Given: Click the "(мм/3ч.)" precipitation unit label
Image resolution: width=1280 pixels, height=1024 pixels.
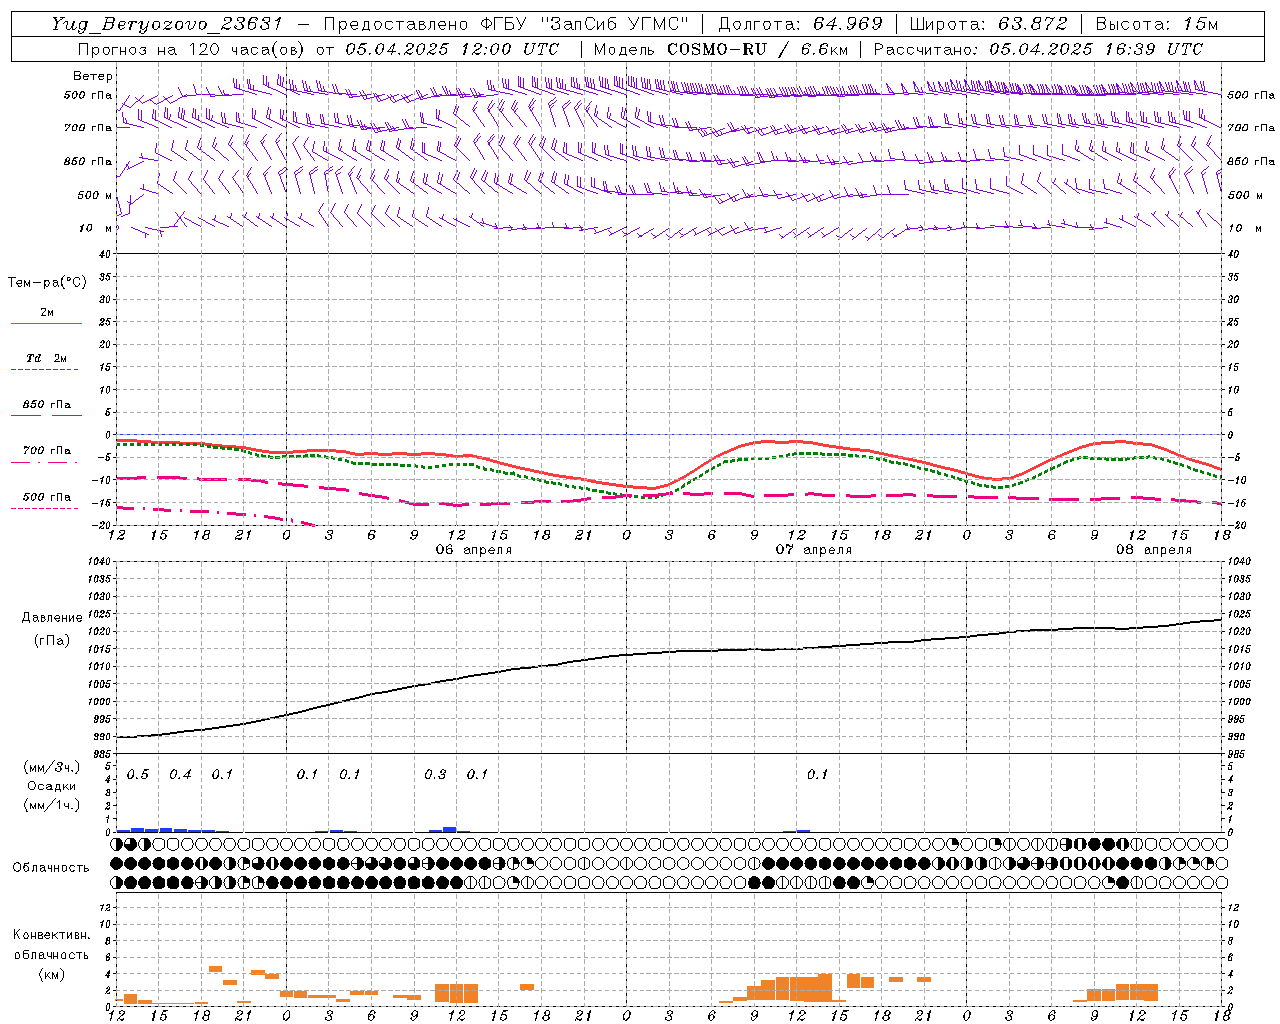Looking at the screenshot, I should click(51, 767).
